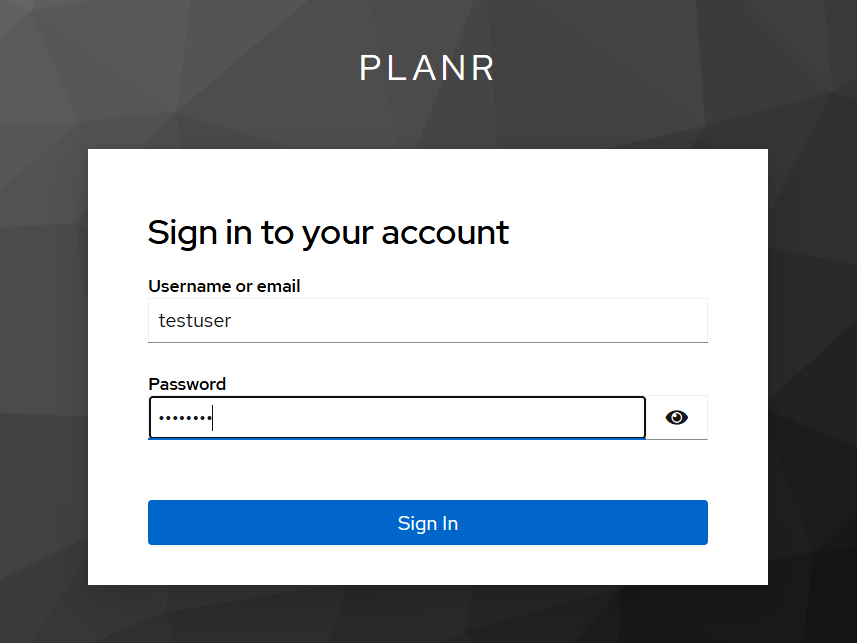Click the eye icon beside the password
This screenshot has height=643, width=857.
tap(677, 417)
